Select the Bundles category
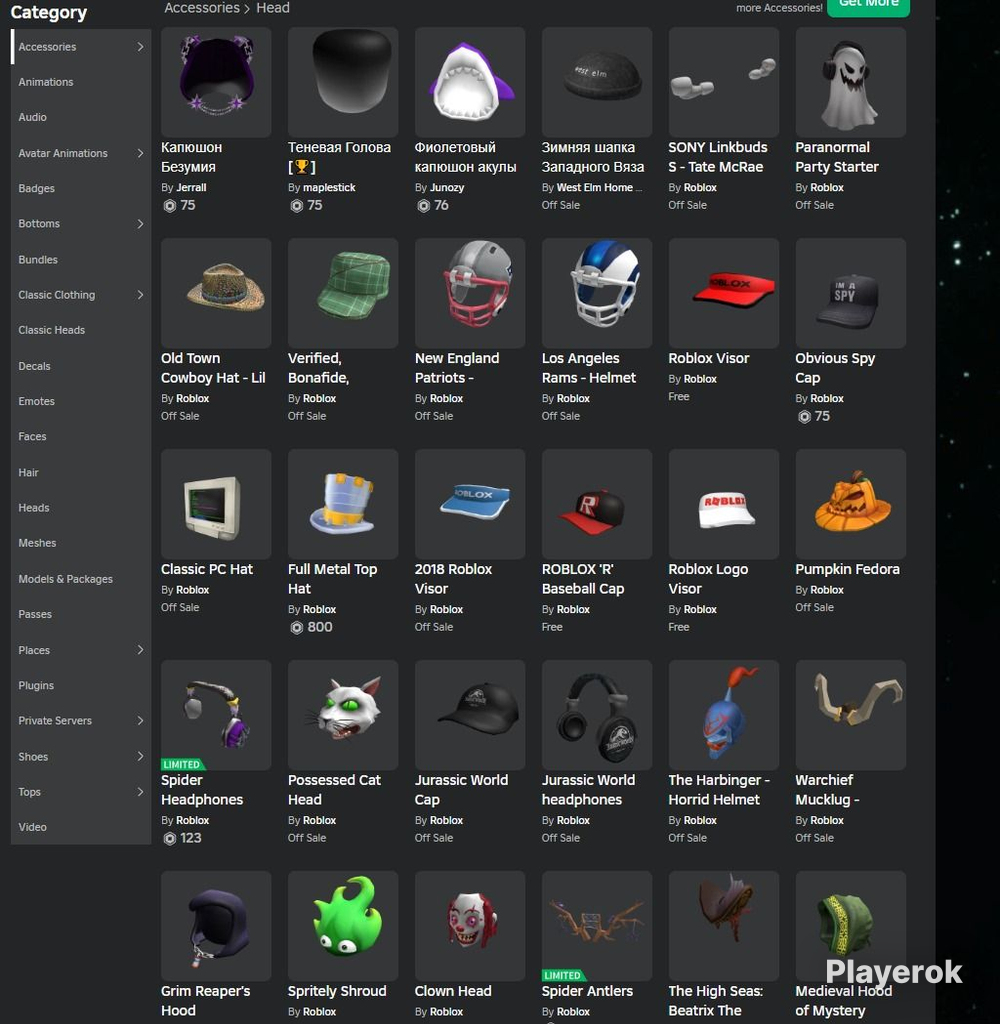Screen dimensions: 1000x1024 (x=81, y=260)
